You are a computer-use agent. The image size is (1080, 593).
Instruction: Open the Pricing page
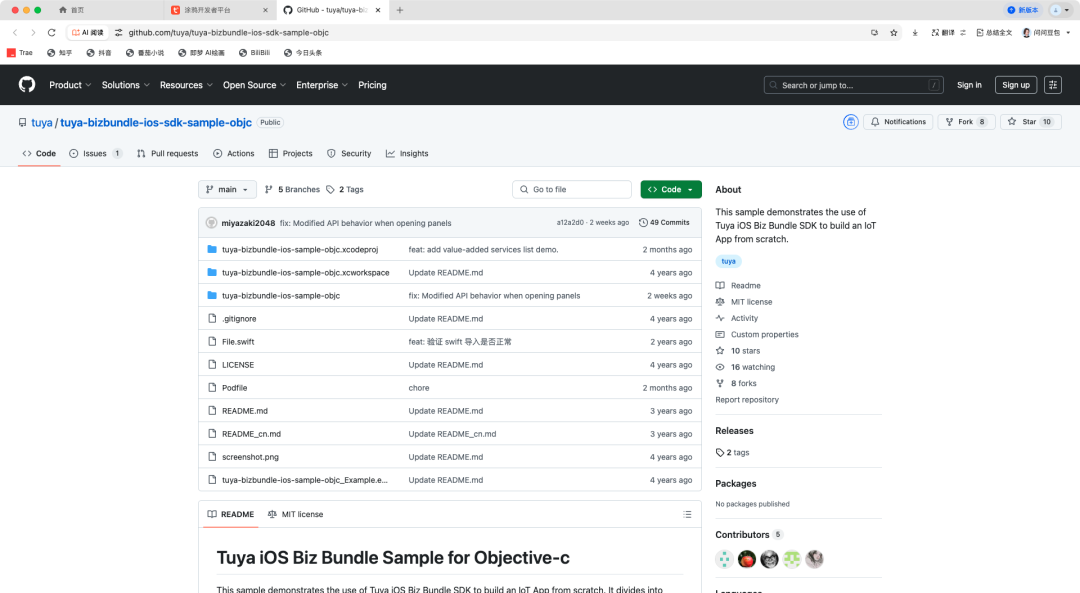point(372,85)
